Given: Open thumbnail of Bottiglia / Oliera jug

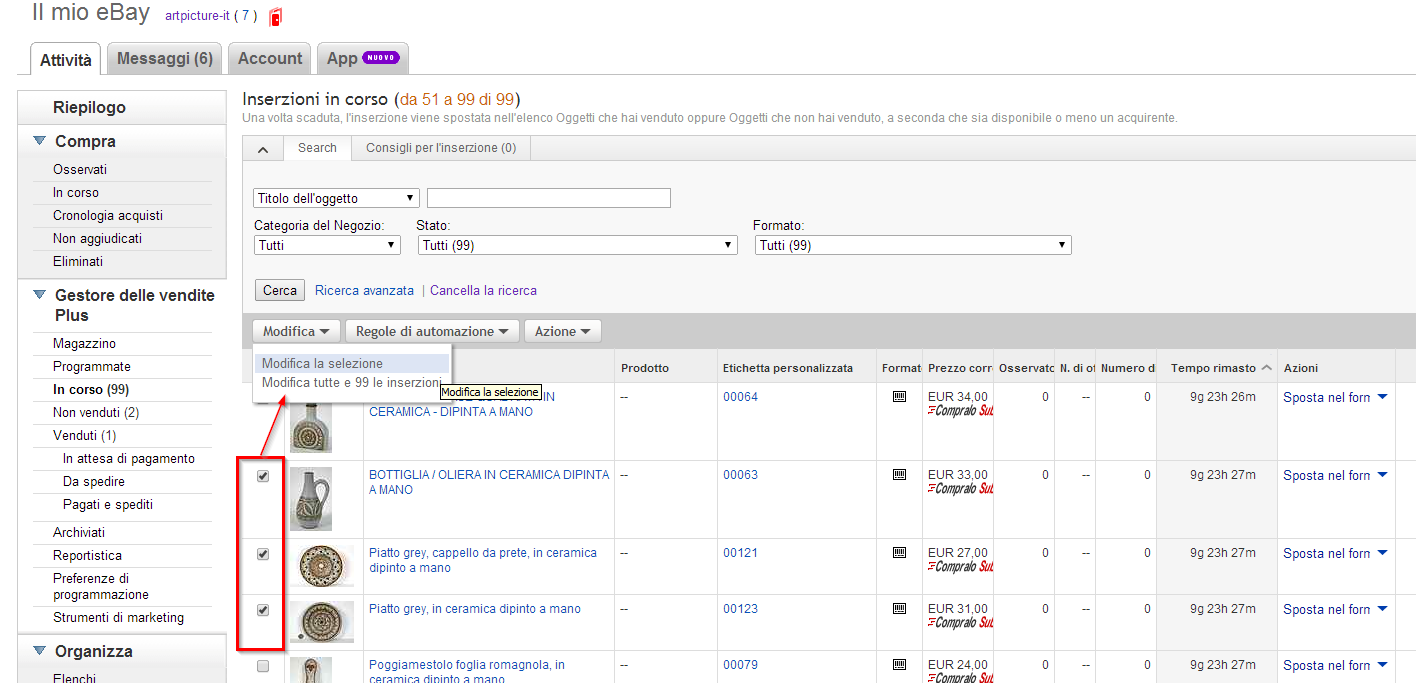Looking at the screenshot, I should tap(311, 498).
